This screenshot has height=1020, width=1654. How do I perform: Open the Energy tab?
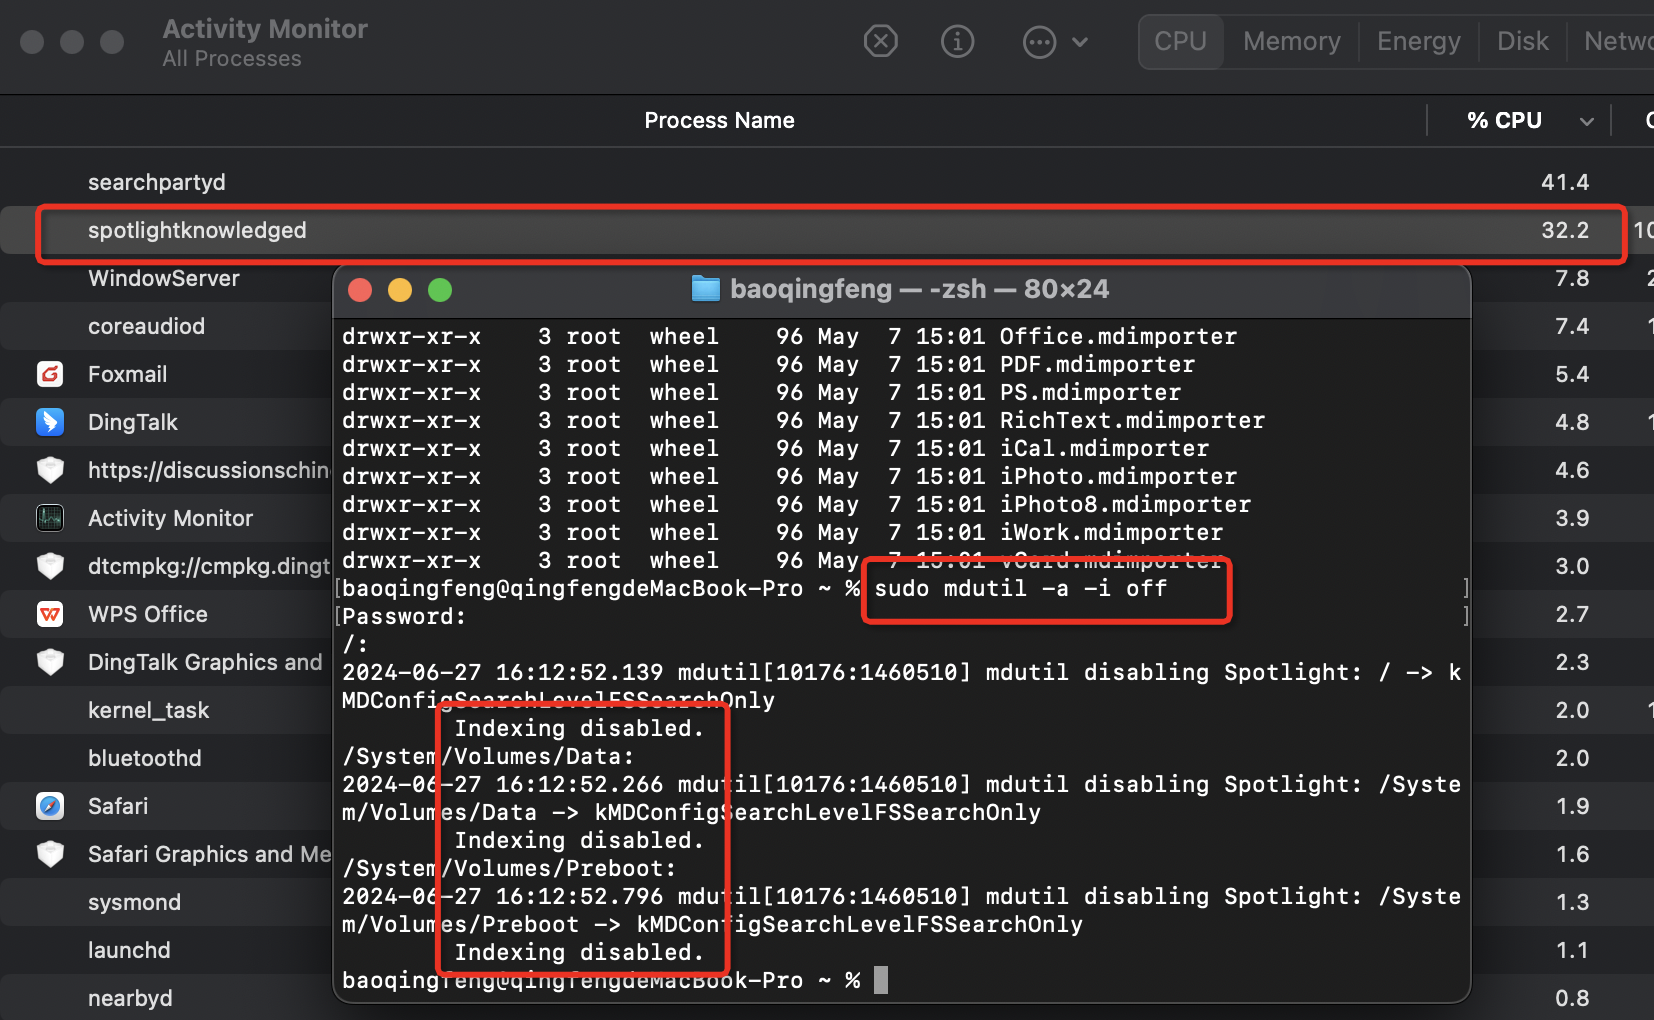(1418, 41)
